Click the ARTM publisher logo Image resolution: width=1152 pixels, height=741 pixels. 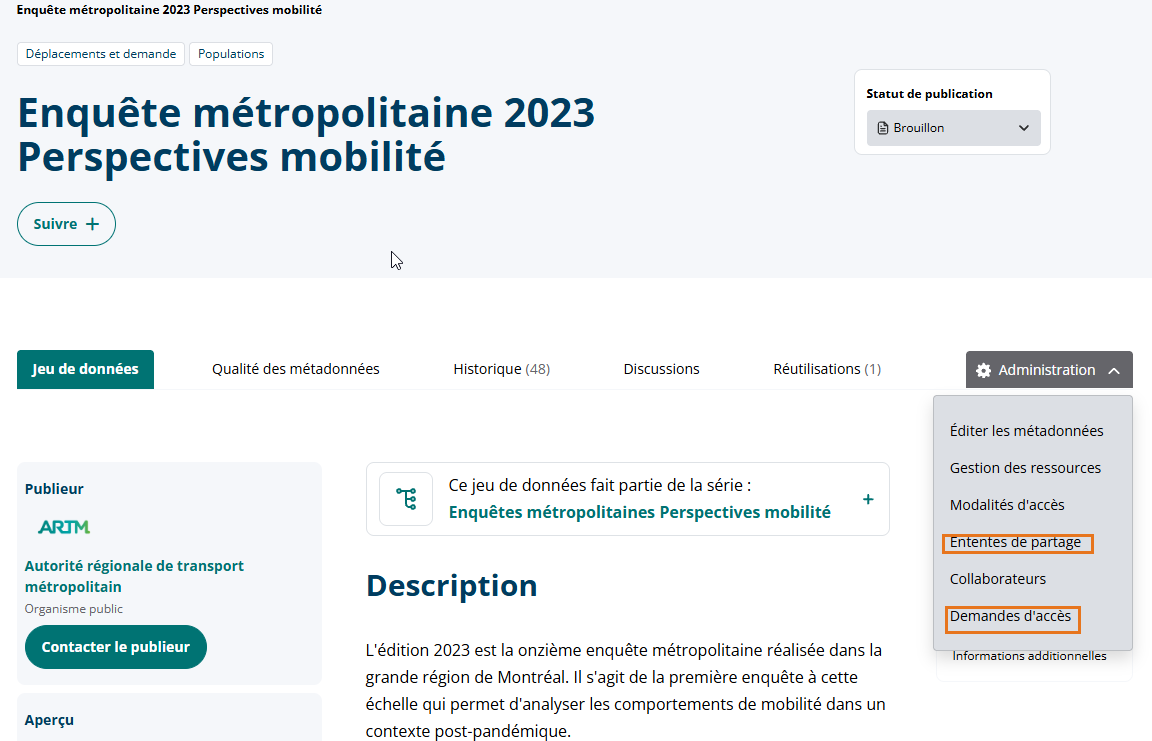(x=64, y=527)
